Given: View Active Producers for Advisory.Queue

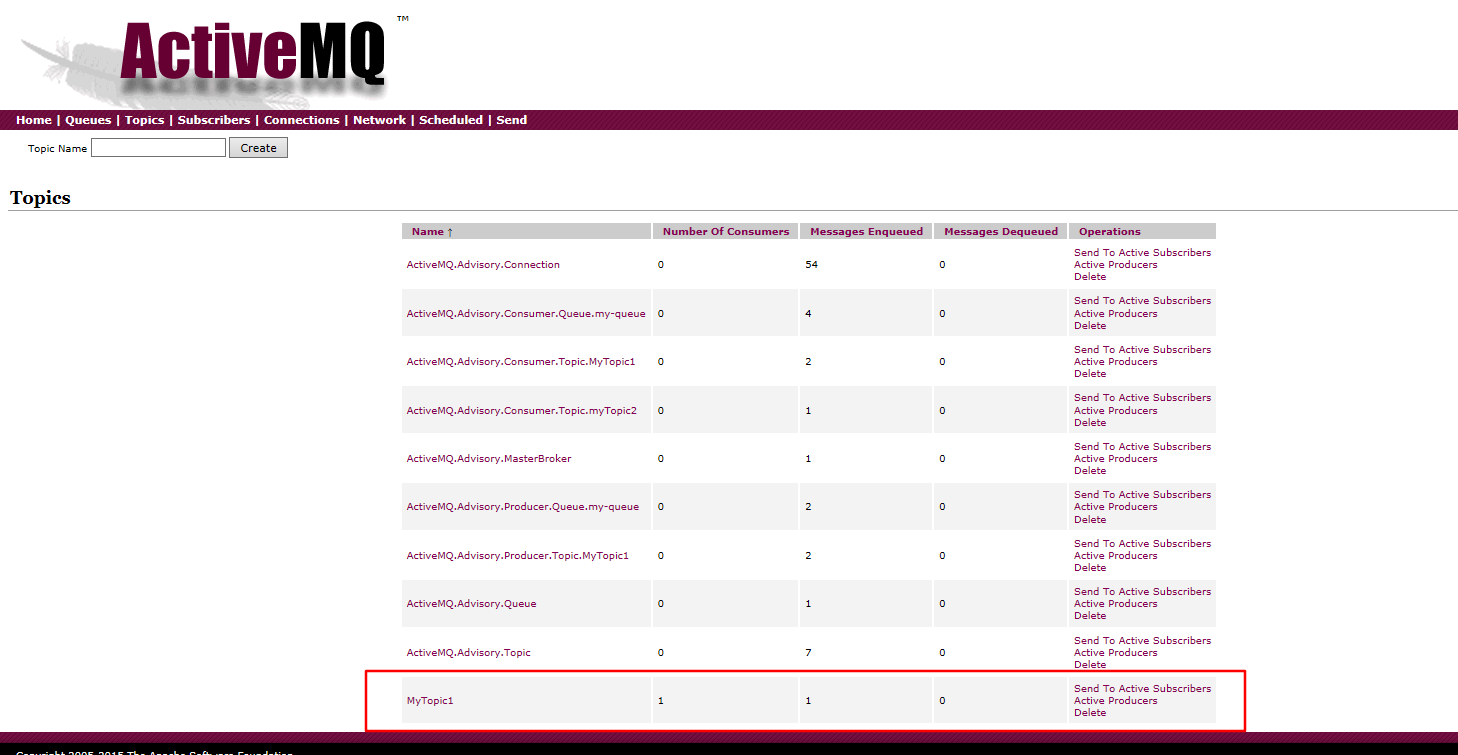Looking at the screenshot, I should [x=1115, y=604].
